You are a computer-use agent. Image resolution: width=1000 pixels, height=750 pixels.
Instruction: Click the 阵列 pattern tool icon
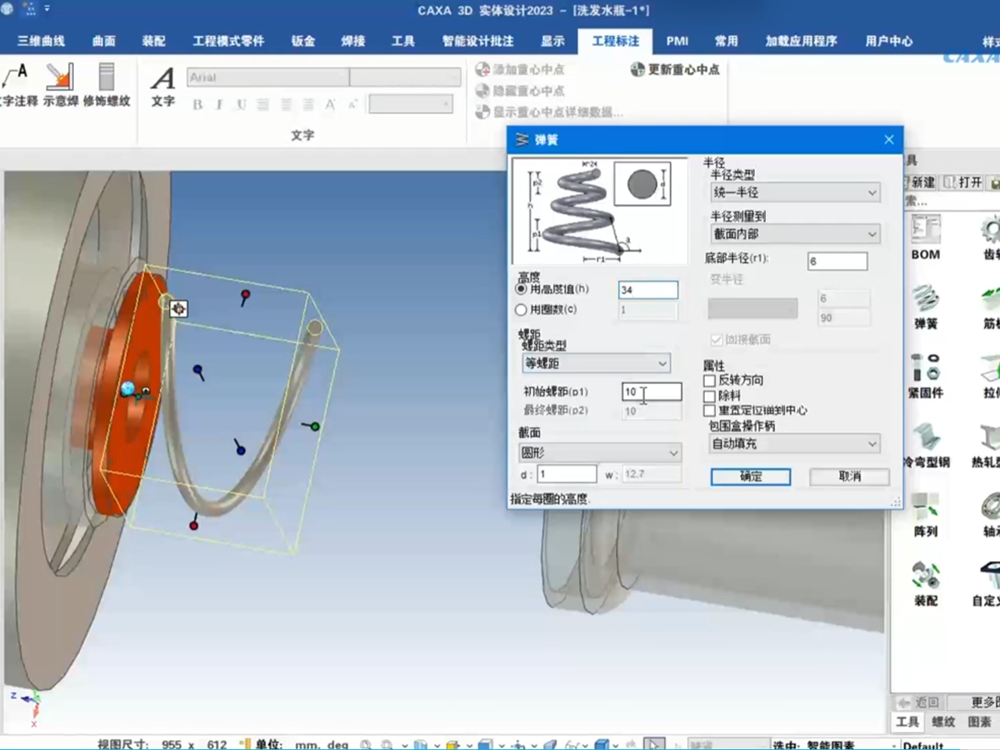(x=926, y=512)
